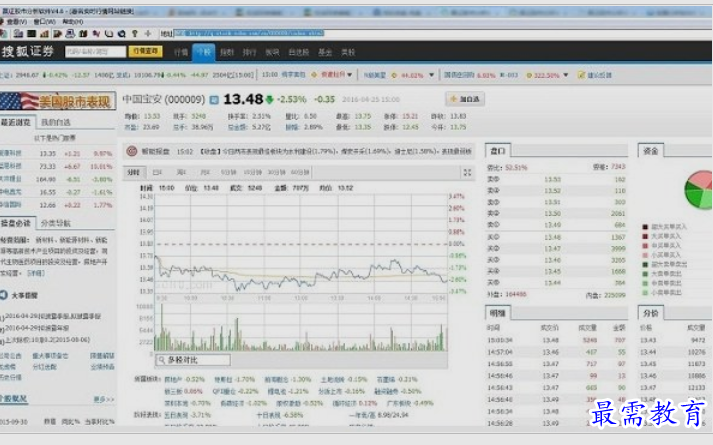This screenshot has width=713, height=445.
Task: Open the 窗口(W) menu
Action: coord(45,22)
